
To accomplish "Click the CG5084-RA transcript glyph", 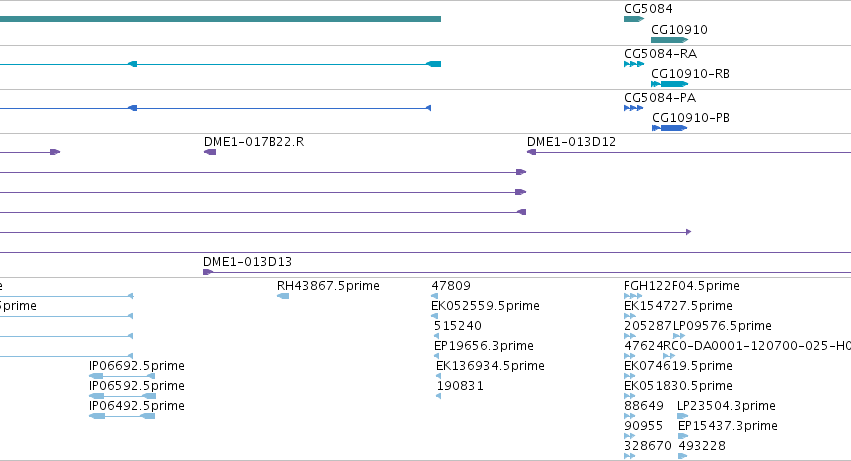I will (x=634, y=64).
